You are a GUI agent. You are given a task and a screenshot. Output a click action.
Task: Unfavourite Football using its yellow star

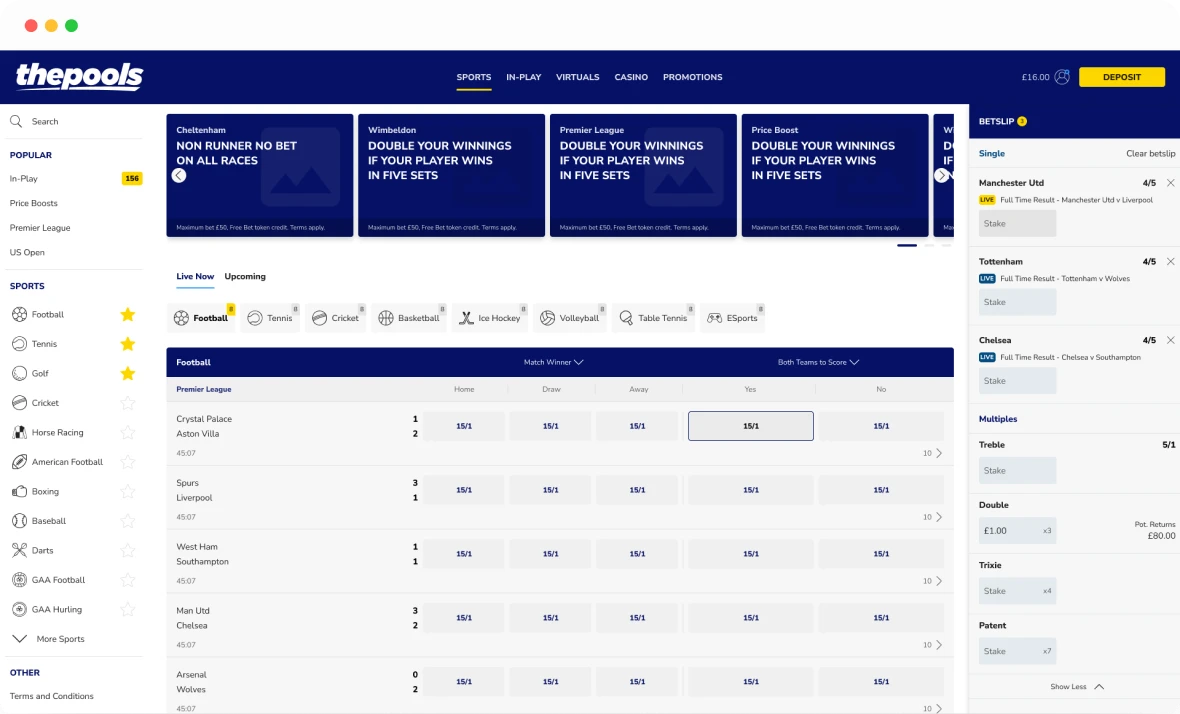tap(128, 314)
